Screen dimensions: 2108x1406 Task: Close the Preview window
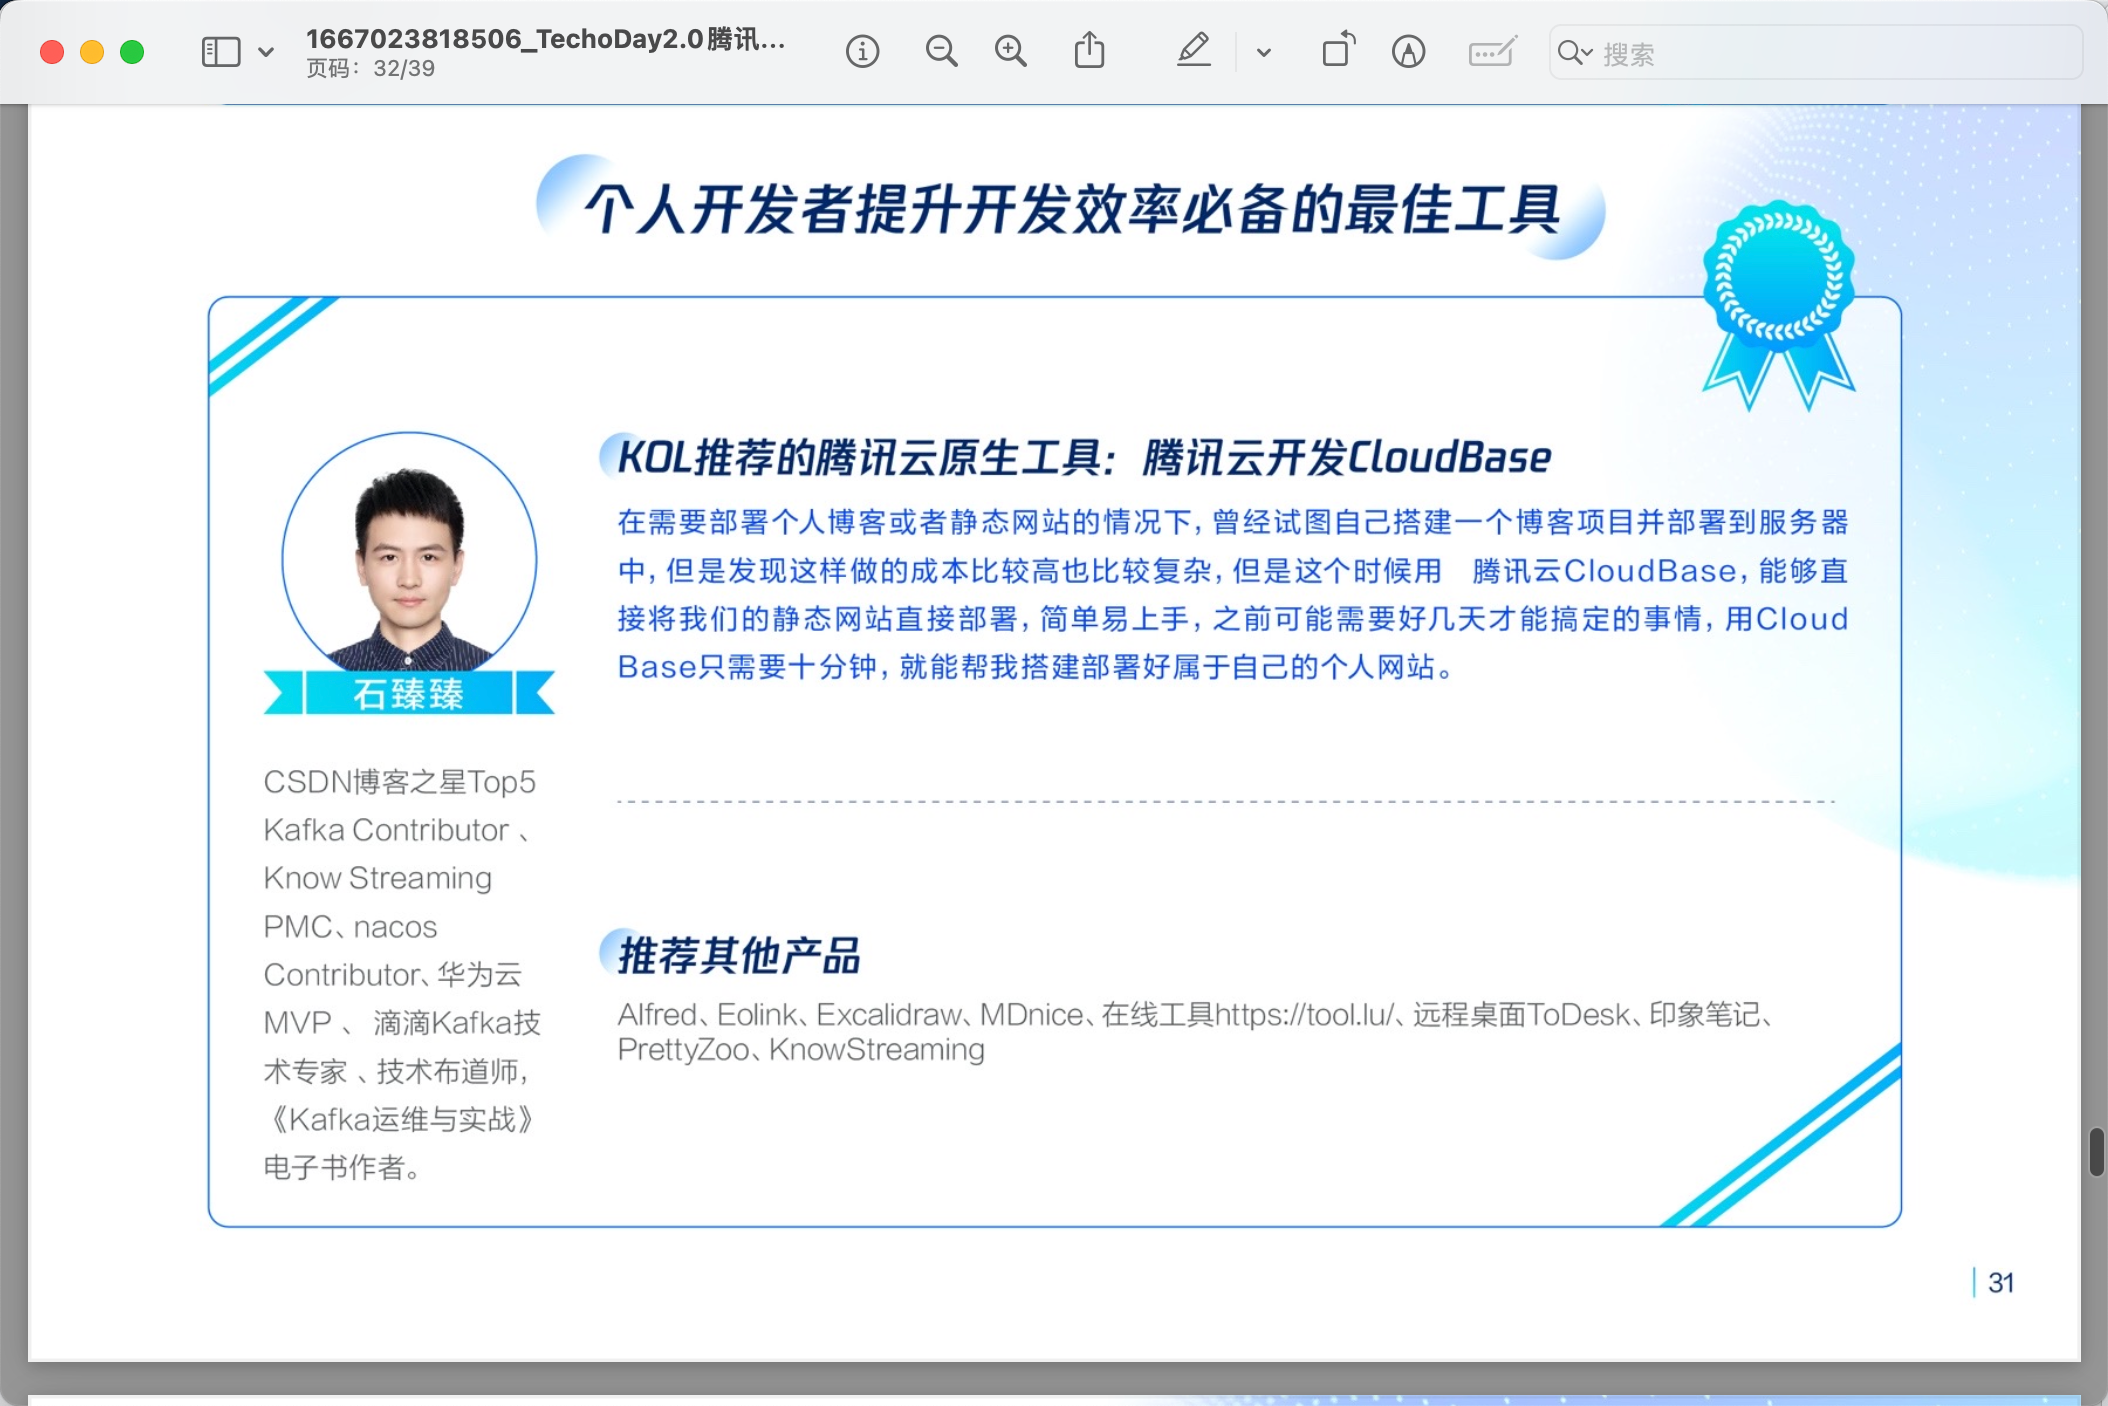coord(52,52)
